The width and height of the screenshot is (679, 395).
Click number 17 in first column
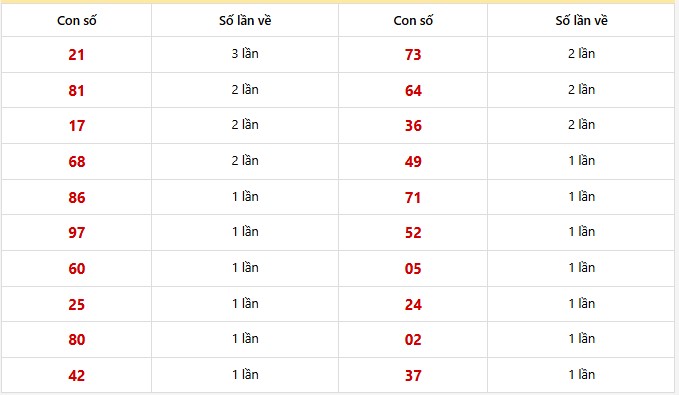tap(77, 126)
